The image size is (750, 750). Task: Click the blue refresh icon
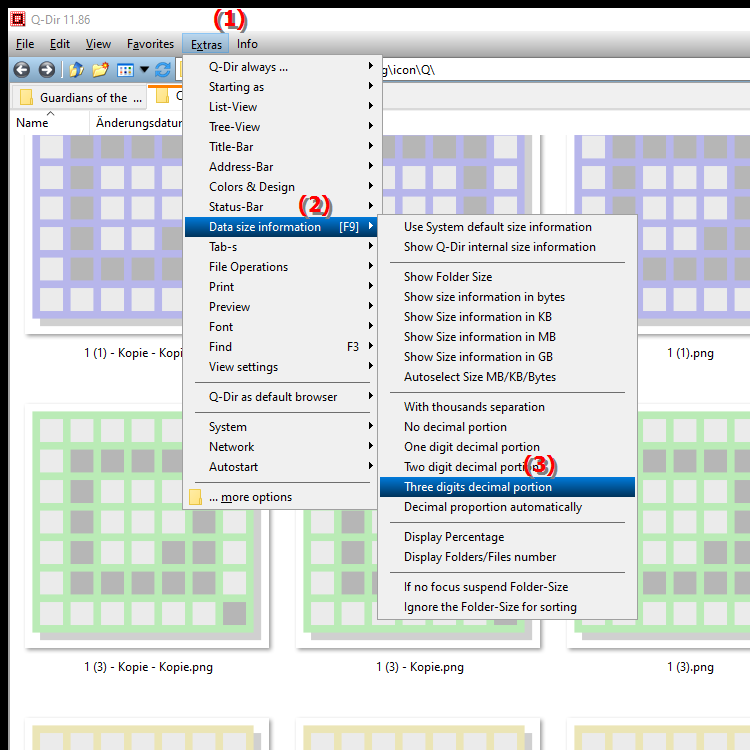point(163,70)
